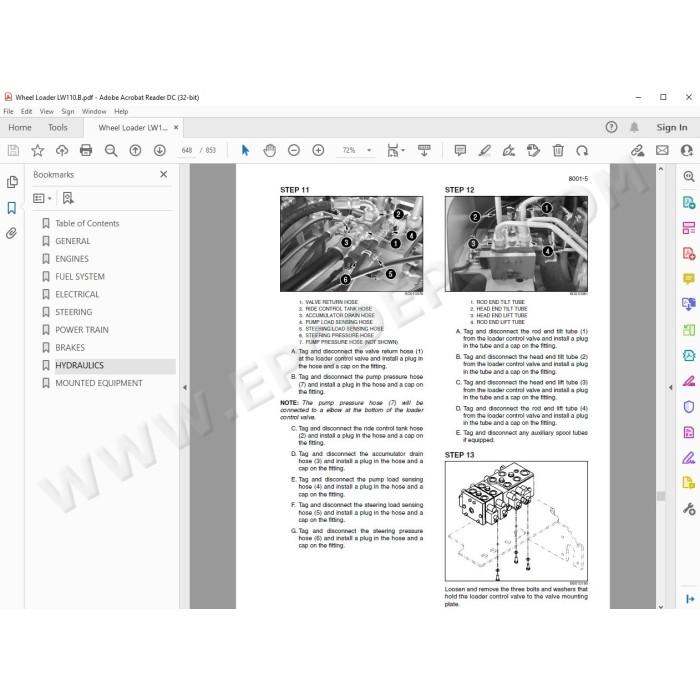Image resolution: width=700 pixels, height=700 pixels.
Task: Toggle the bookmarks panel icon
Action: click(x=12, y=208)
